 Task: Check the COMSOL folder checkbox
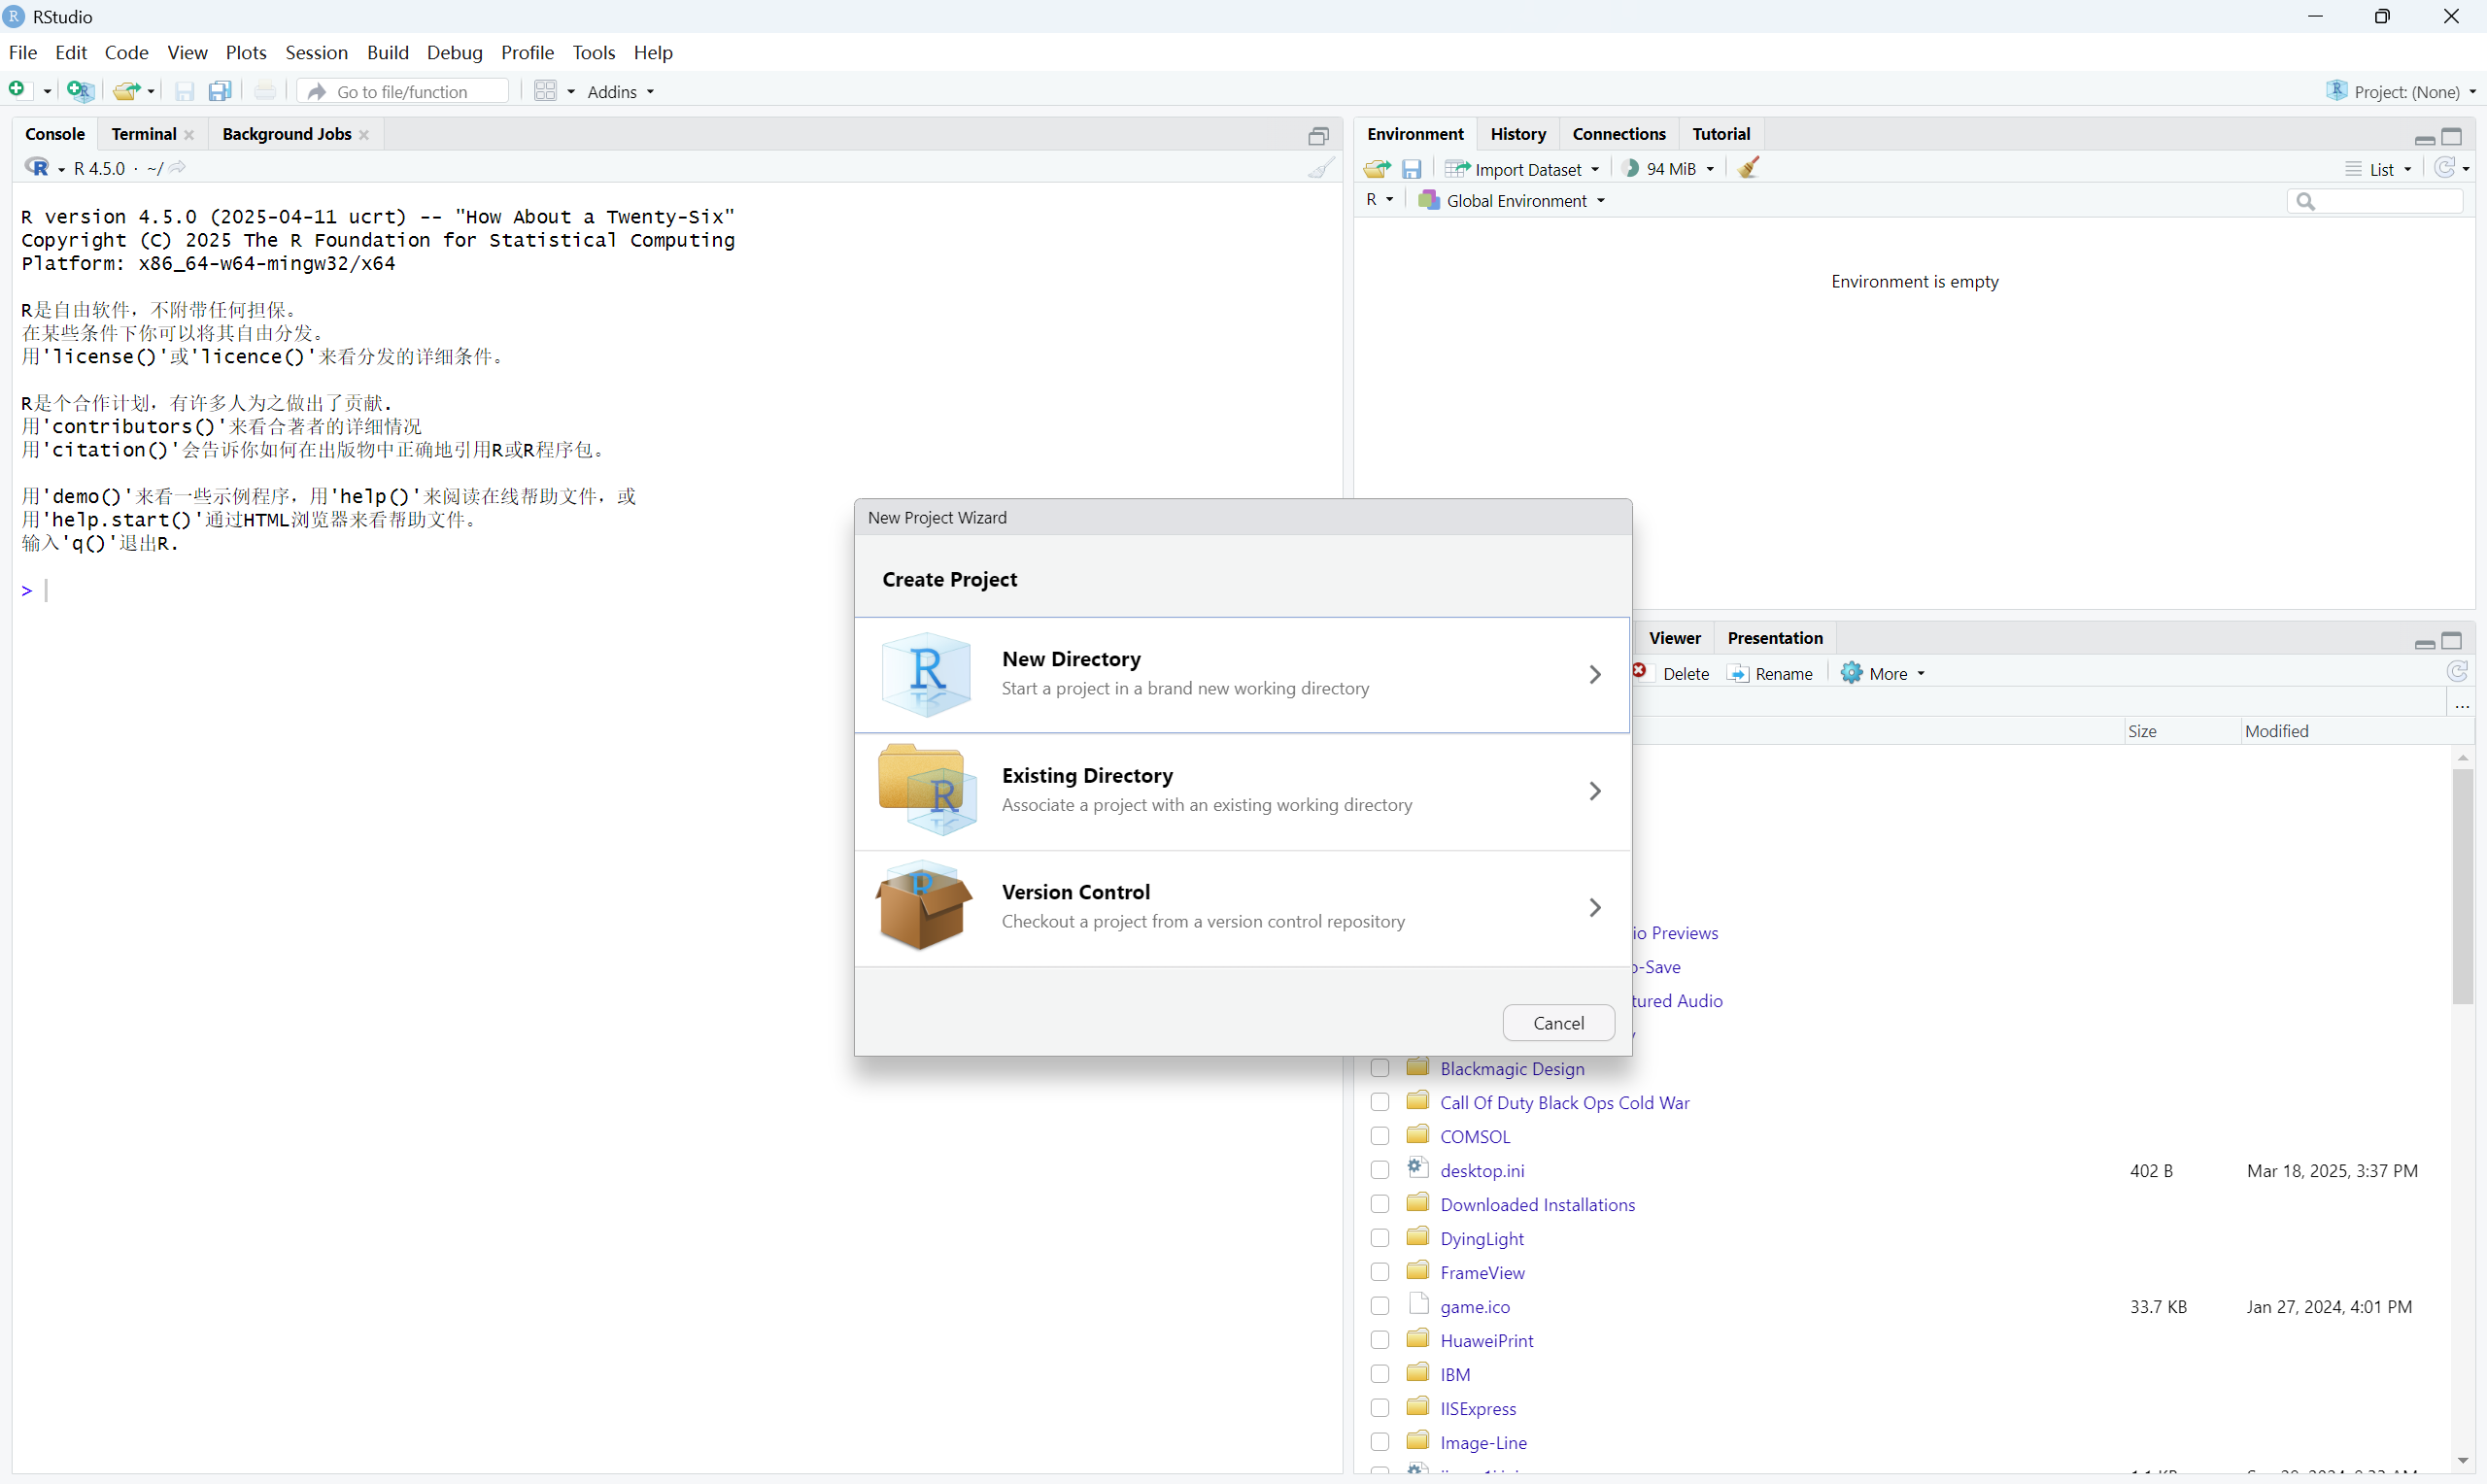1380,1136
